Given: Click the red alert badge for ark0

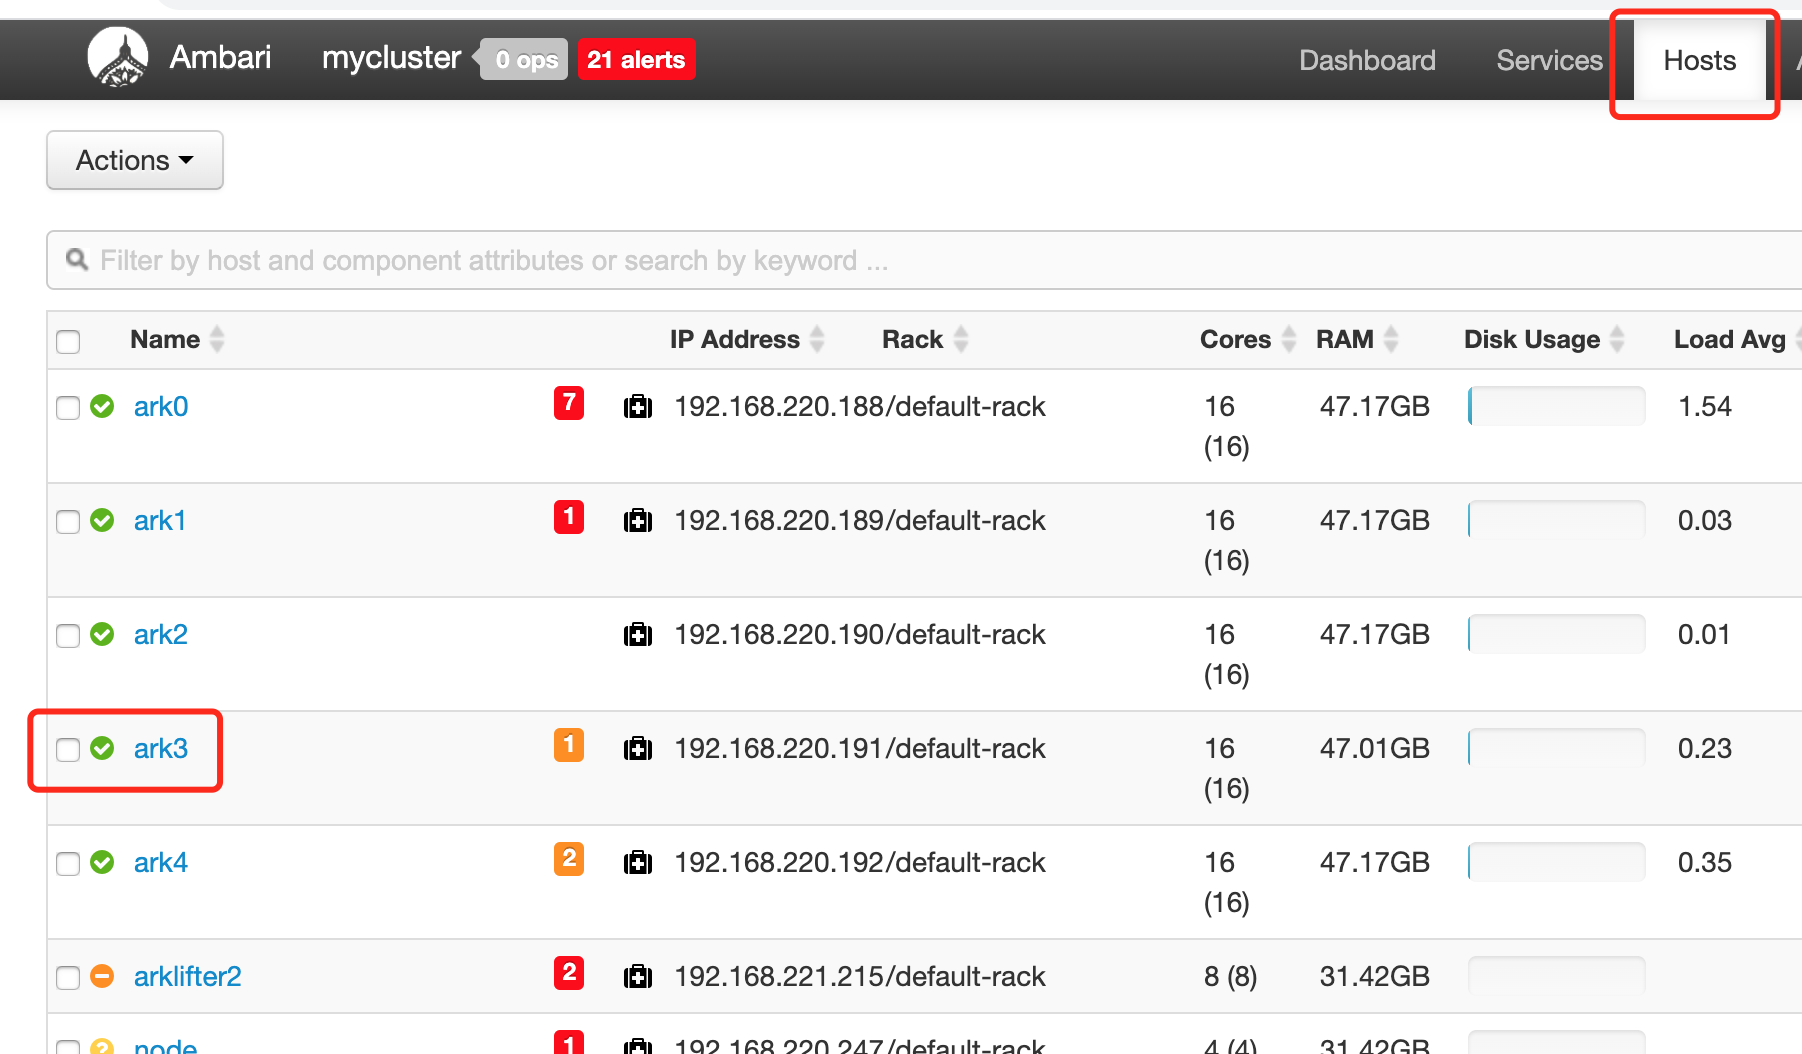Looking at the screenshot, I should coord(568,403).
